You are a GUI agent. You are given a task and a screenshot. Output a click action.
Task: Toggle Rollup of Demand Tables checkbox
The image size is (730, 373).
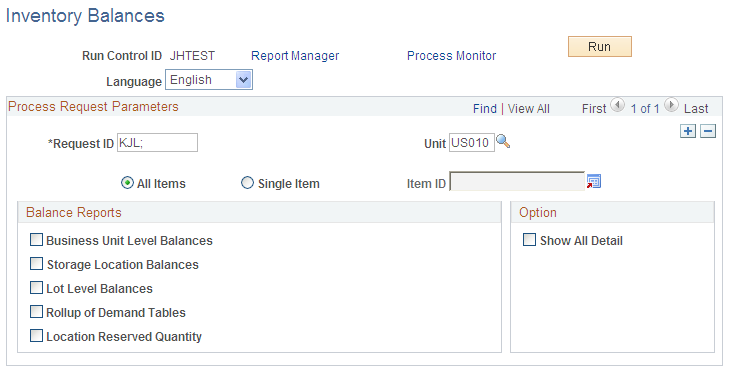36,312
